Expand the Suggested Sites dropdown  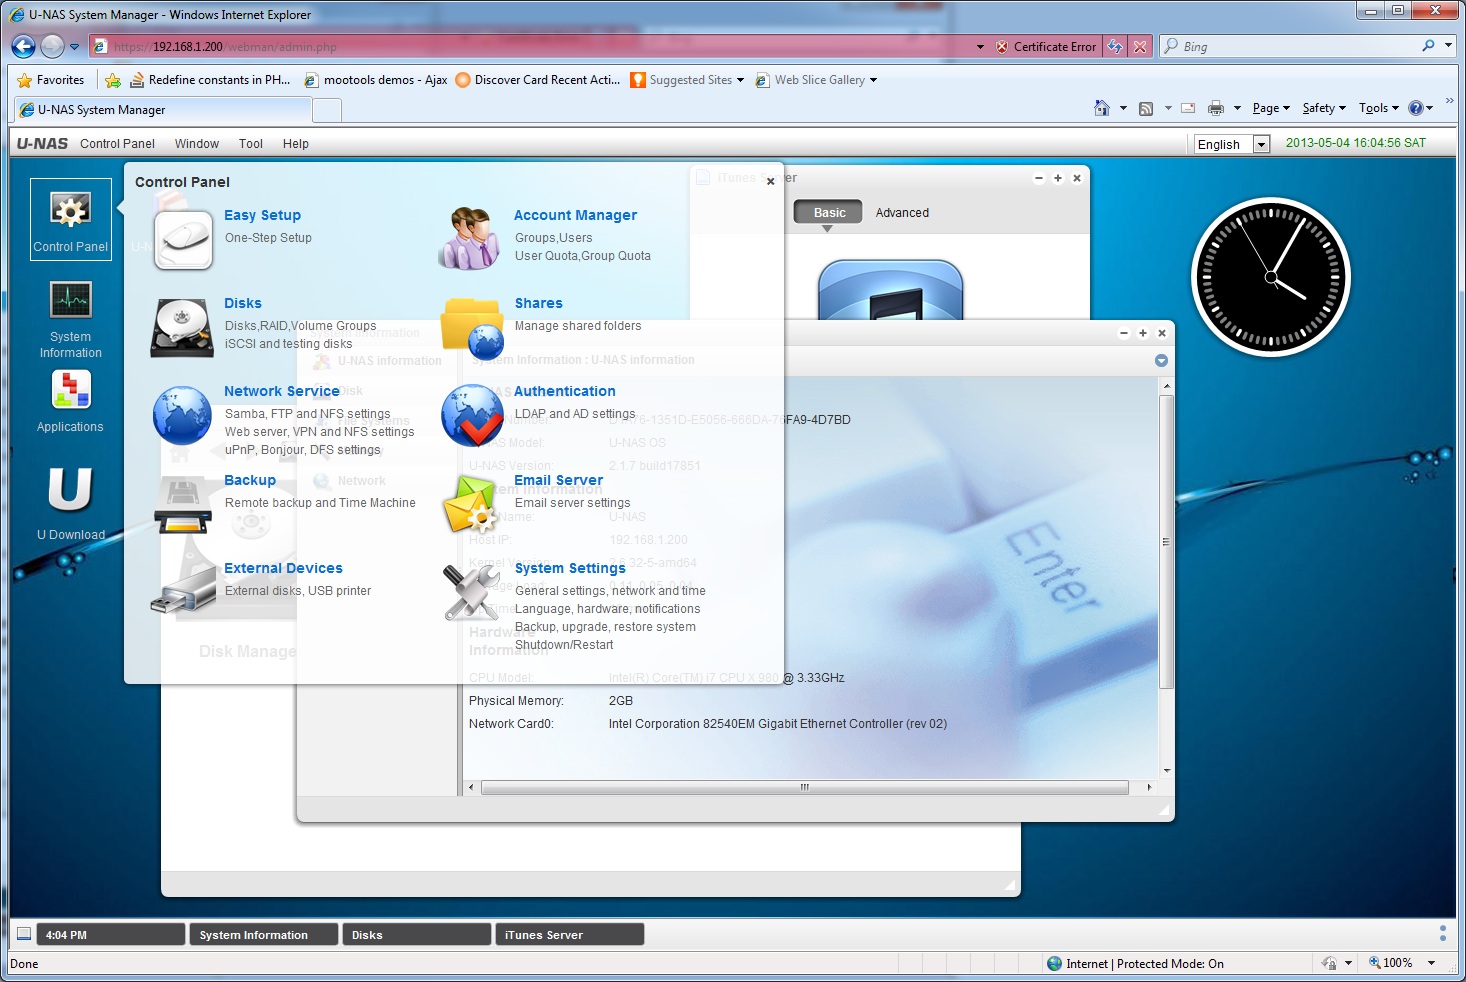pyautogui.click(x=740, y=80)
